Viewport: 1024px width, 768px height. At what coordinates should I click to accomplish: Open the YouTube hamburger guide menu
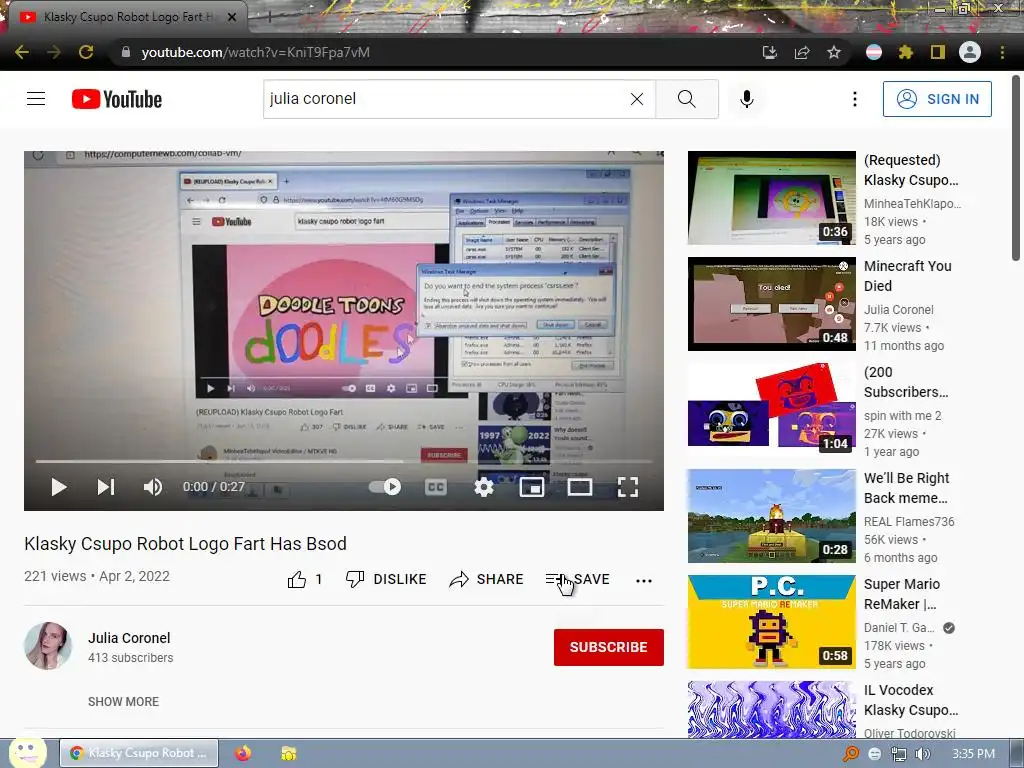coord(36,99)
